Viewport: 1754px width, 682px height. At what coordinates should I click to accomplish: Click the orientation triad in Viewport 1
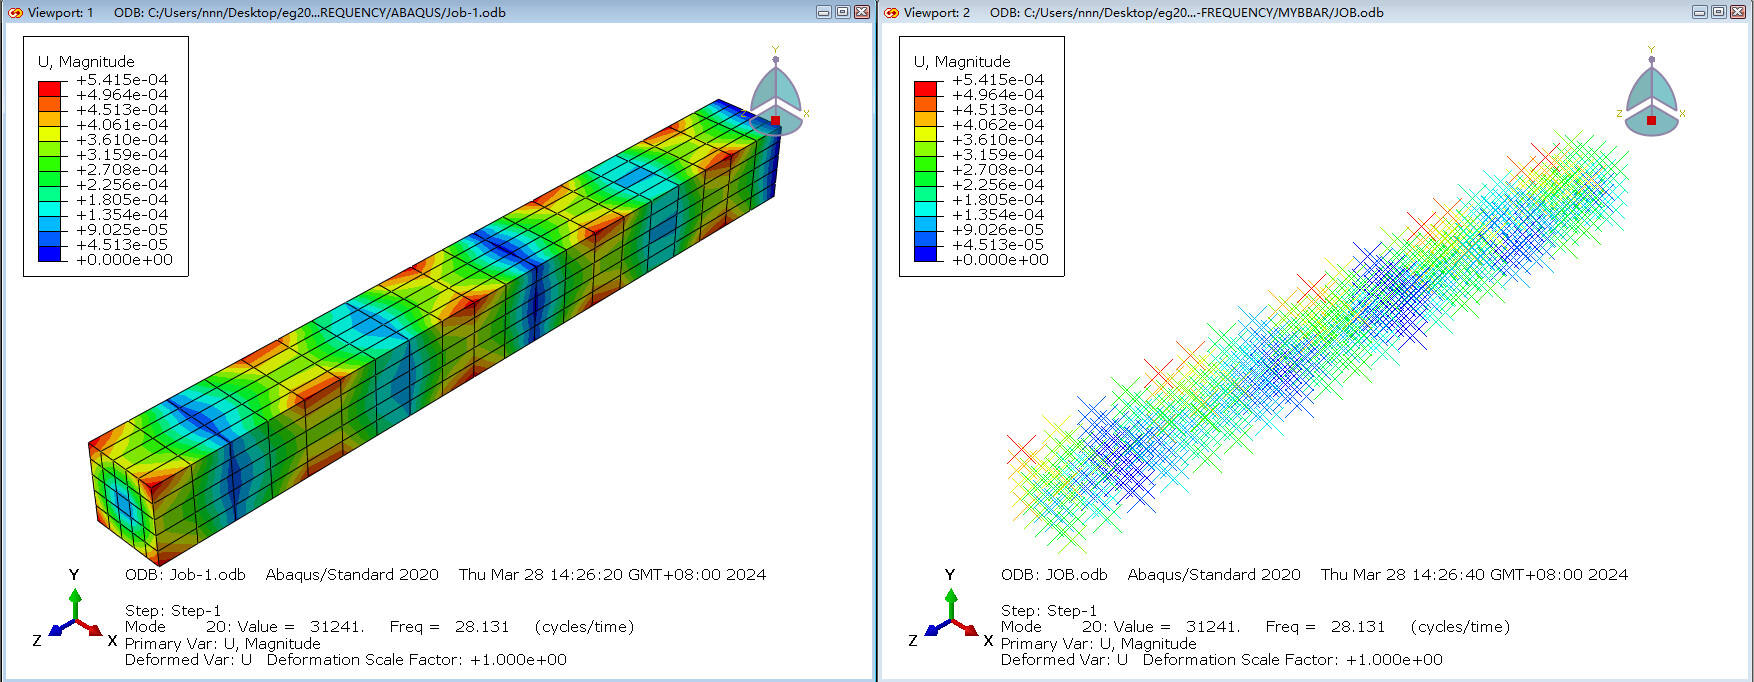click(75, 610)
